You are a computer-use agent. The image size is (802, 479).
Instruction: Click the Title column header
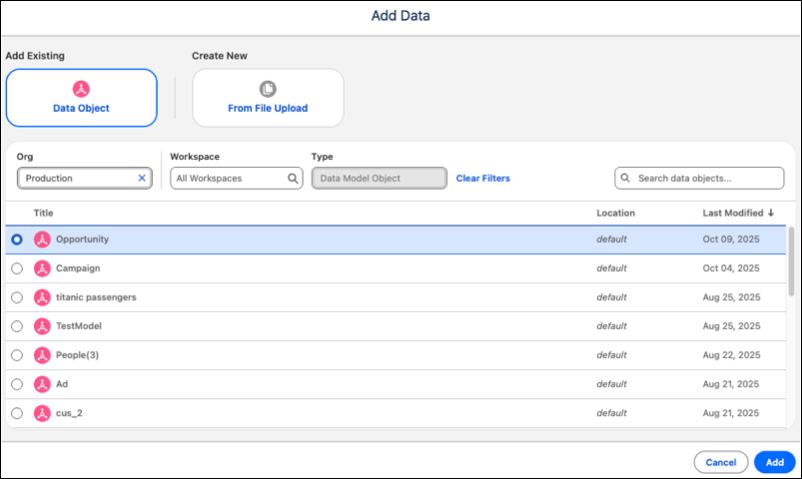click(x=43, y=213)
